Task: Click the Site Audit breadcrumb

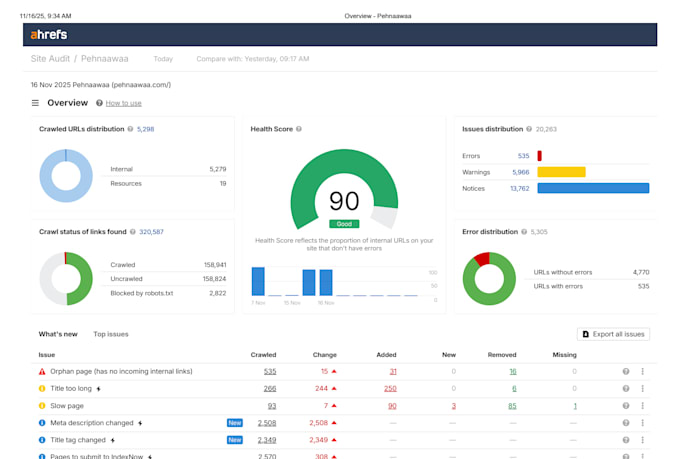Action: pyautogui.click(x=50, y=59)
